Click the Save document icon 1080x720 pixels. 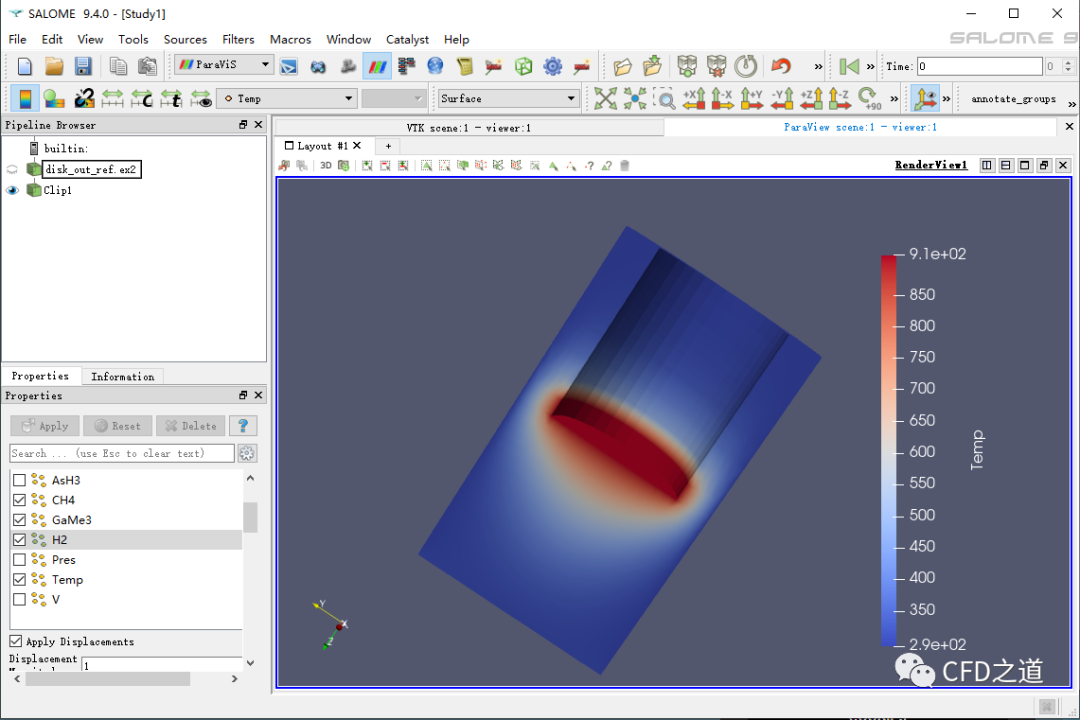(x=83, y=66)
